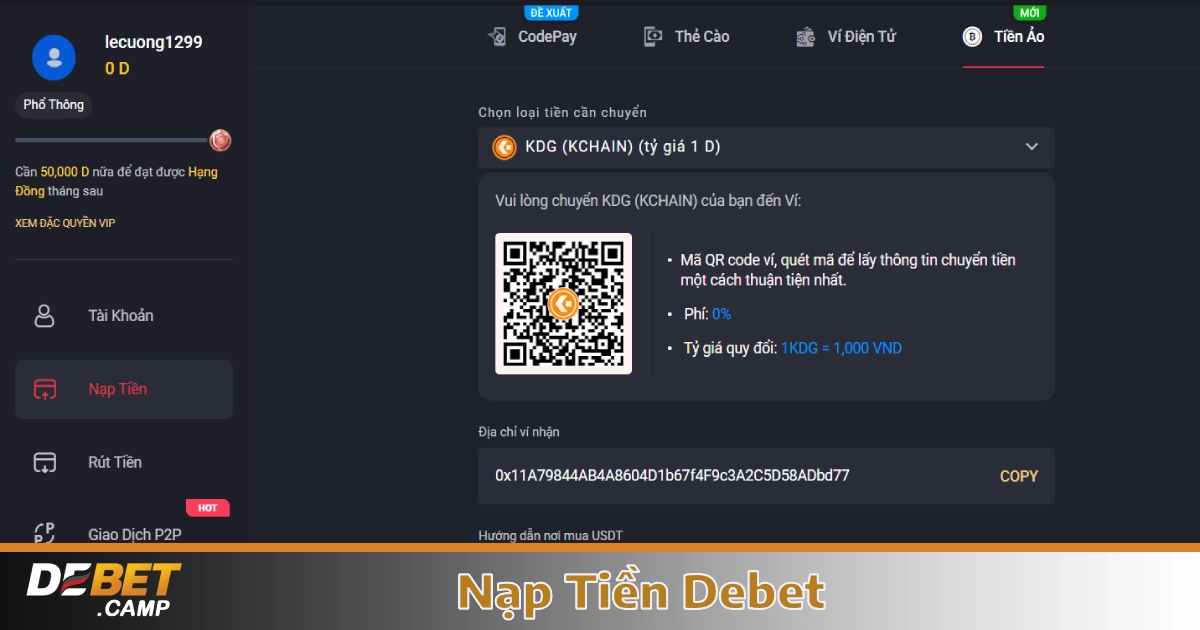The image size is (1200, 630).
Task: Click the wallet address field
Action: point(766,476)
